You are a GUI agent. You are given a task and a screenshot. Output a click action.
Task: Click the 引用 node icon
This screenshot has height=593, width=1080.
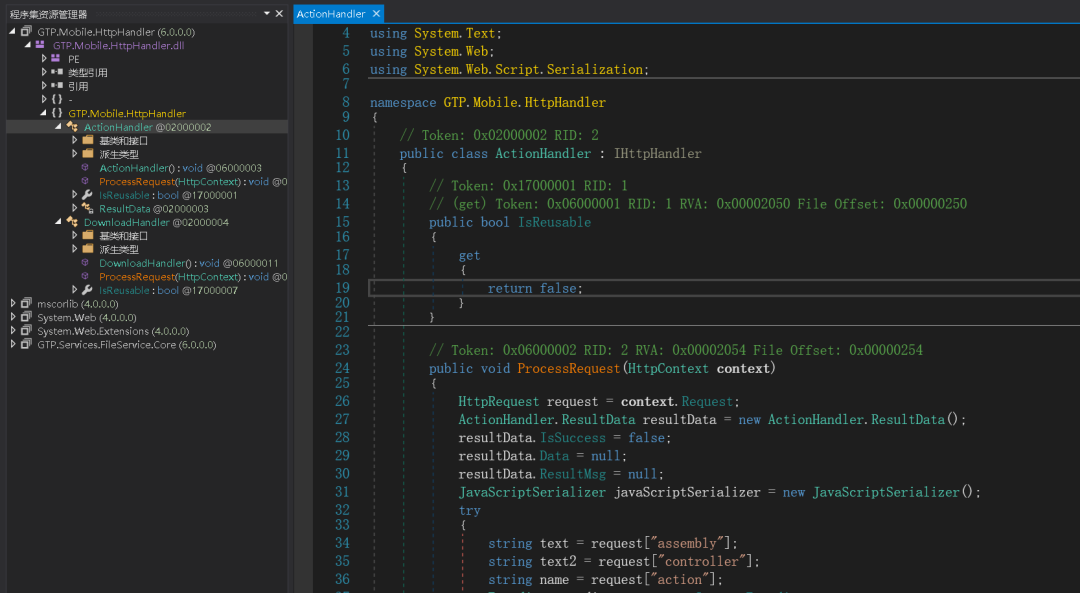point(57,86)
